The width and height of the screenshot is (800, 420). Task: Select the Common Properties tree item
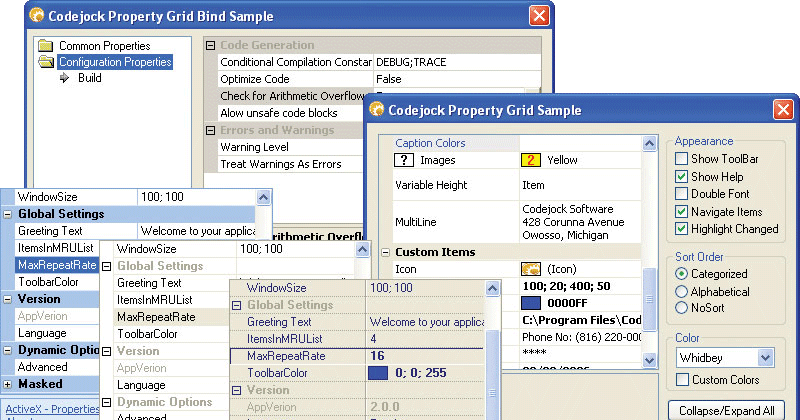(105, 45)
